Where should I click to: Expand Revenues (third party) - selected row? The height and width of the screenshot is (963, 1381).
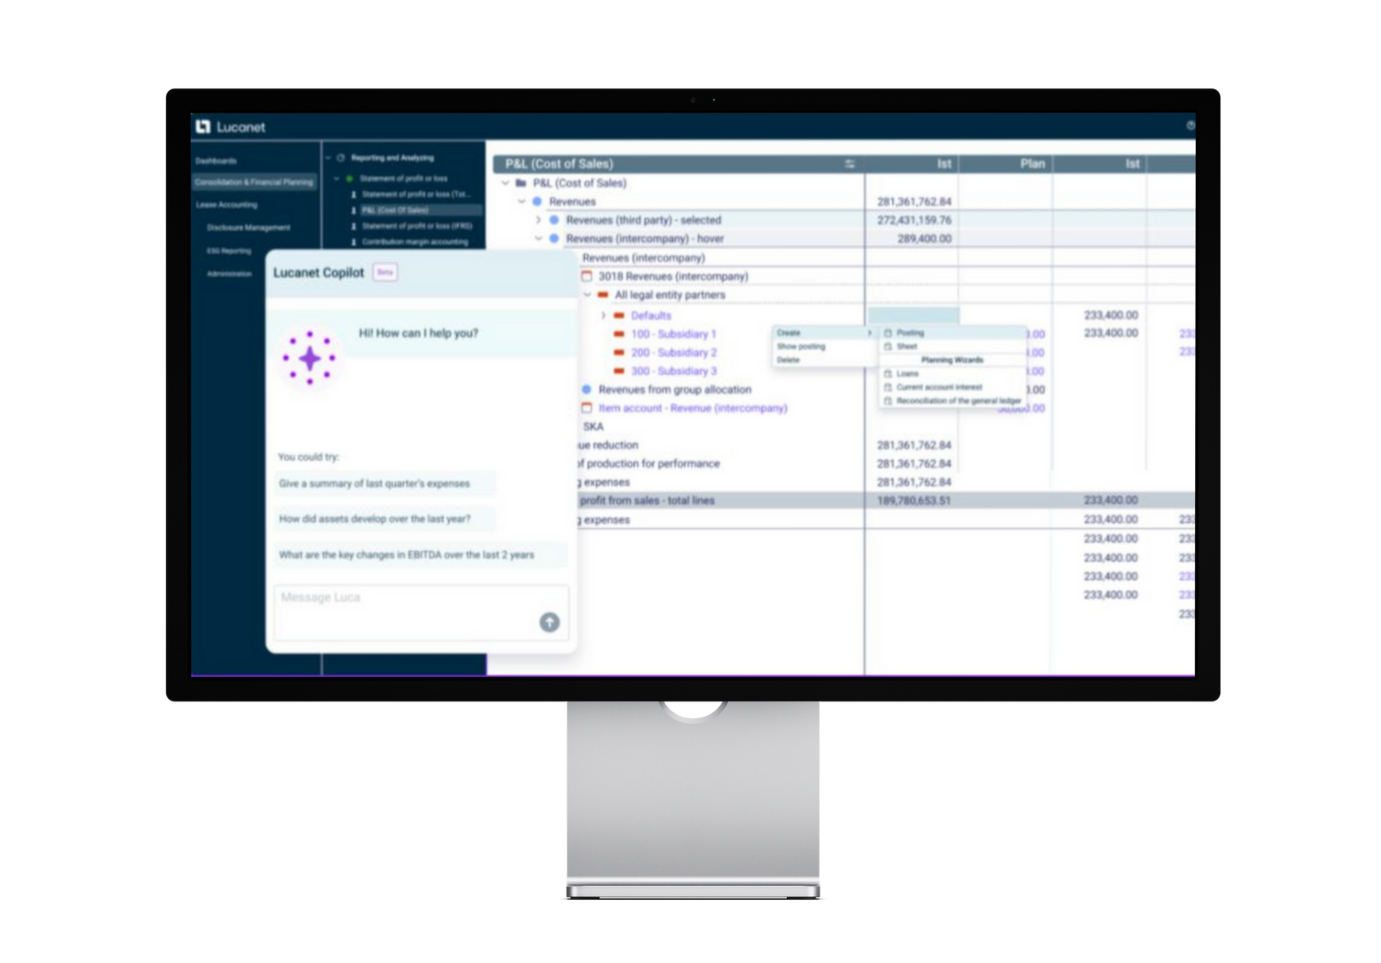[538, 220]
